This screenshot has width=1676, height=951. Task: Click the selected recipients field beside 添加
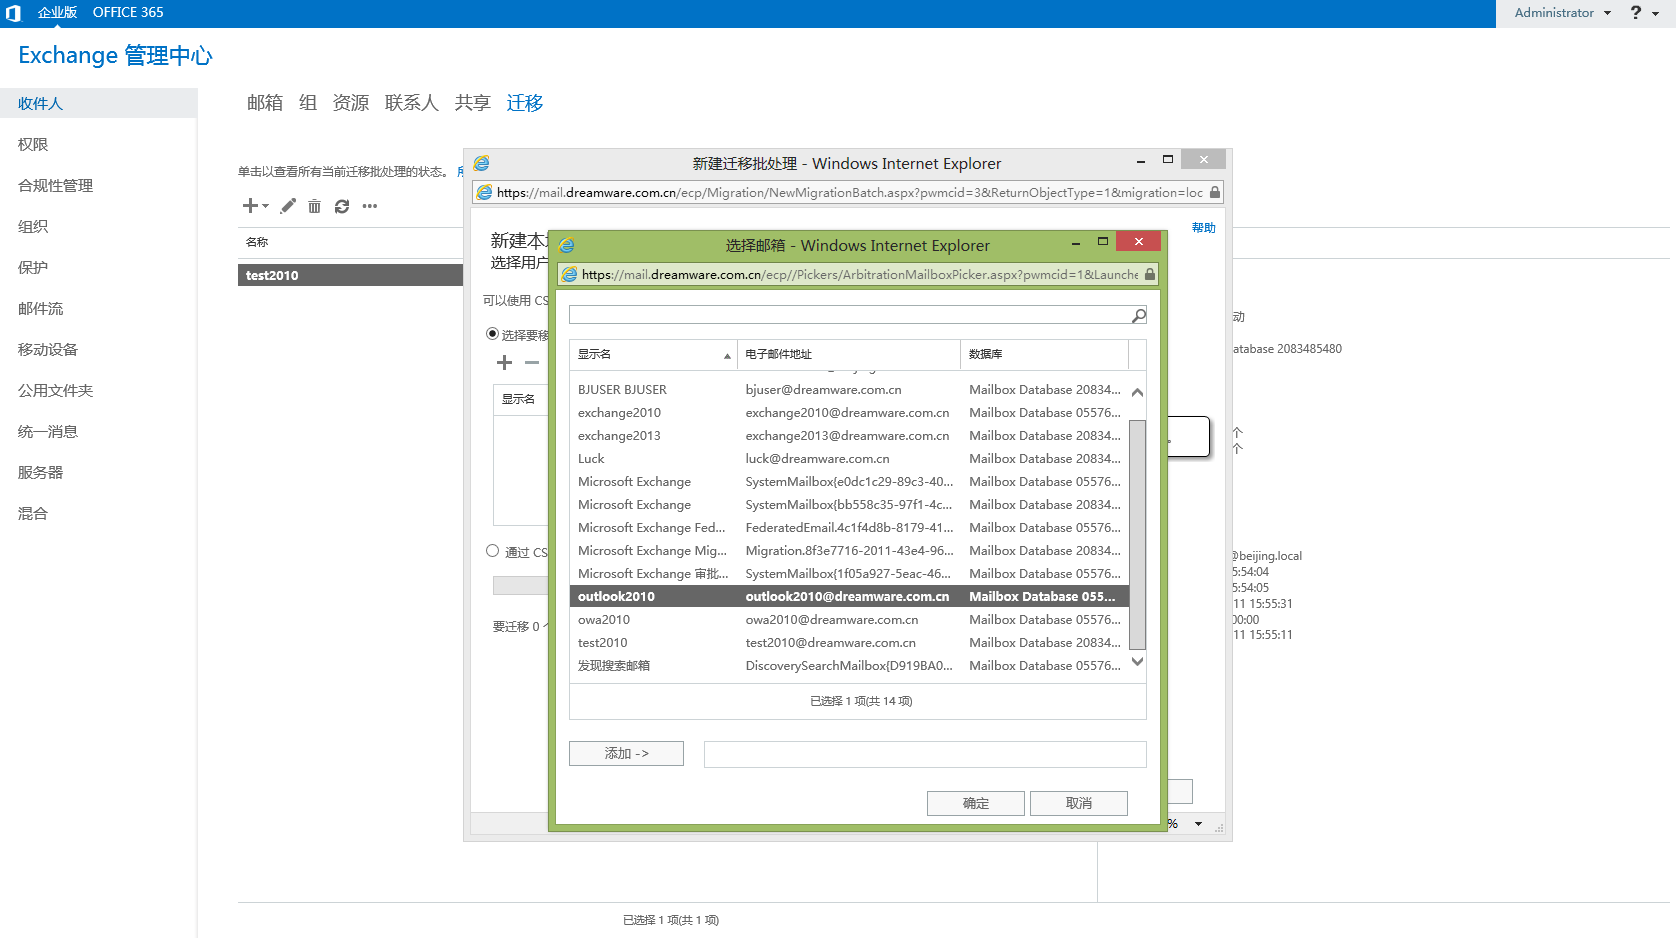pos(925,754)
